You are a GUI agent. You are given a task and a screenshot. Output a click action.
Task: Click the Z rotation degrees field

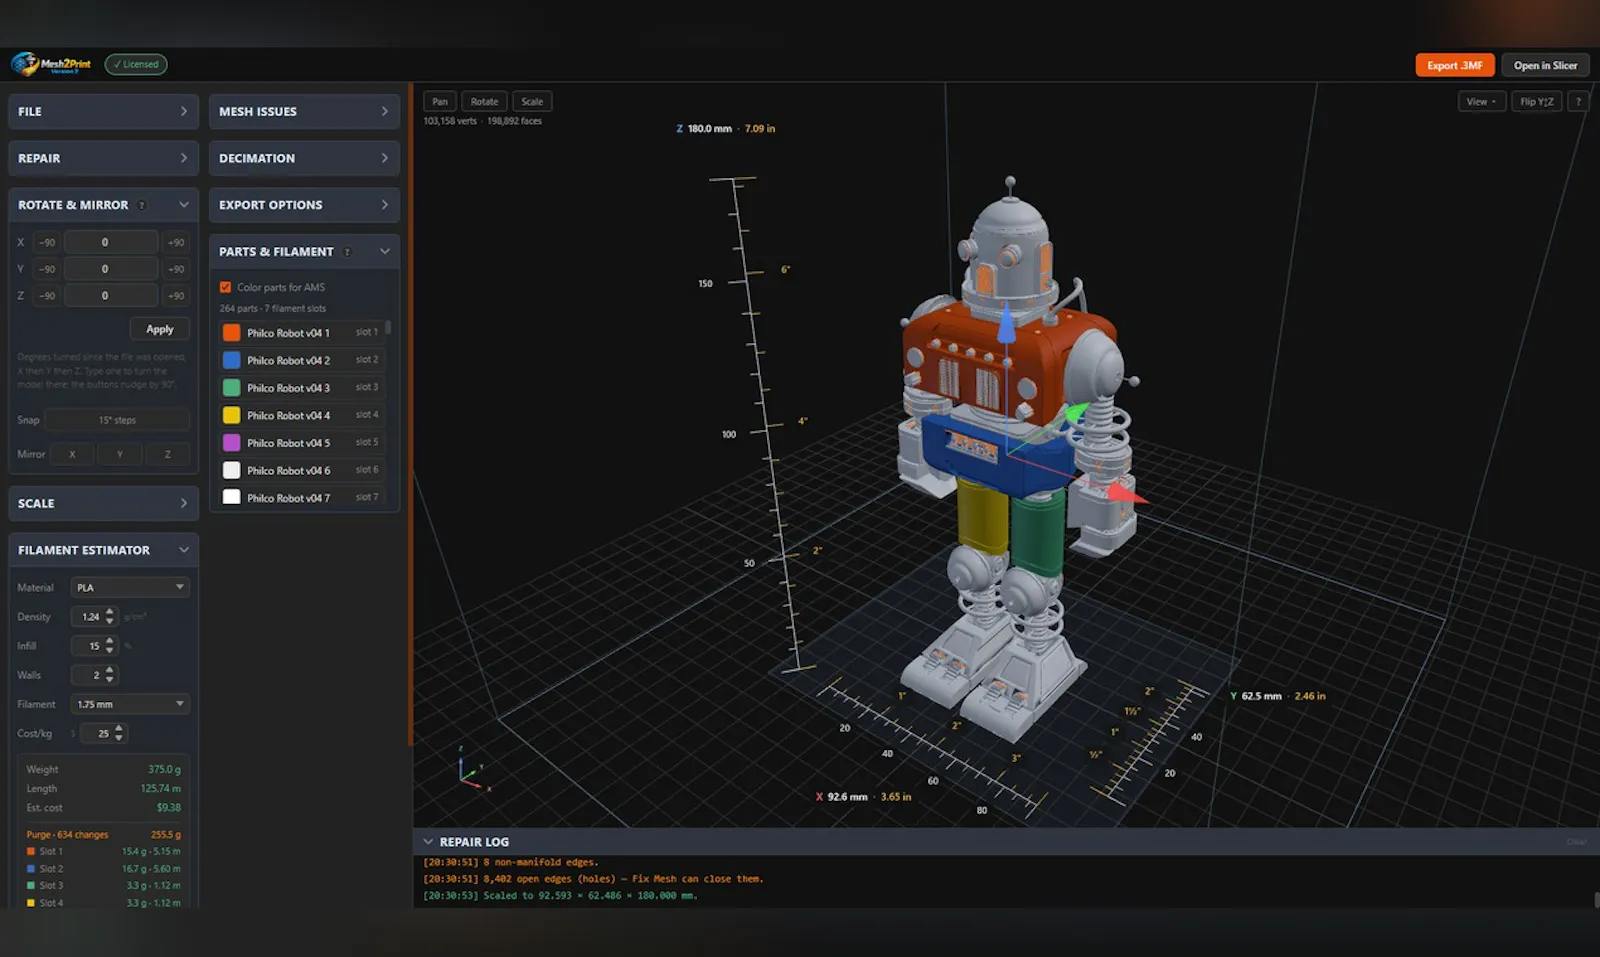pos(111,296)
